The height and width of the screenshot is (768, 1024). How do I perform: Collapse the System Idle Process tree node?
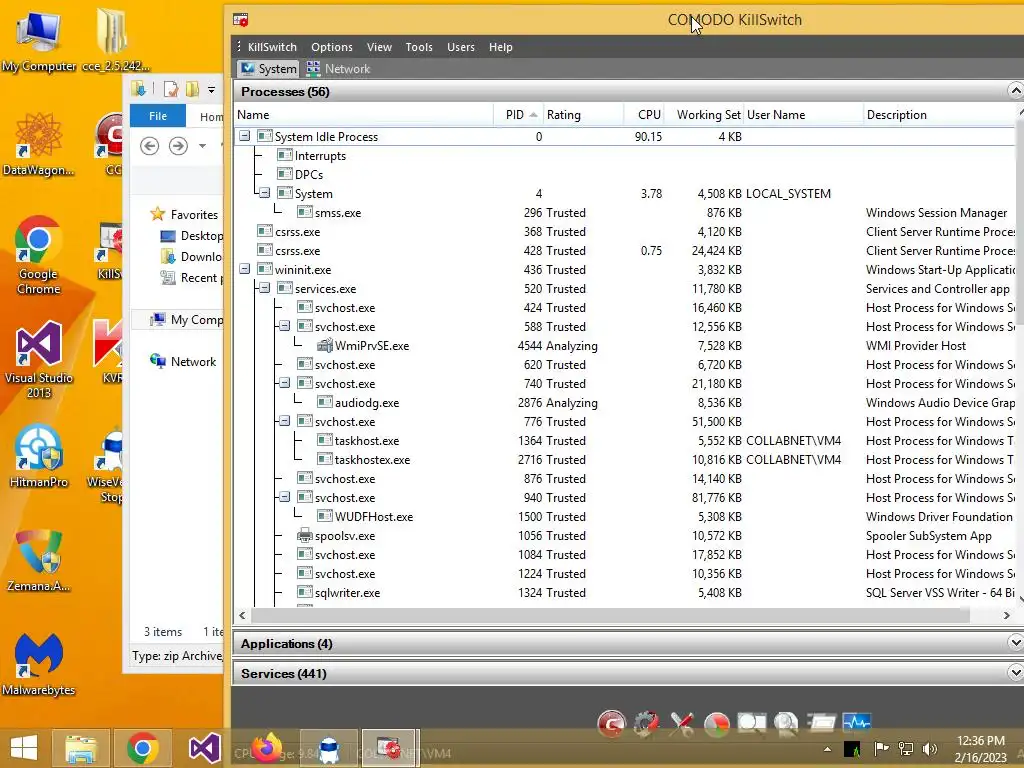244,136
